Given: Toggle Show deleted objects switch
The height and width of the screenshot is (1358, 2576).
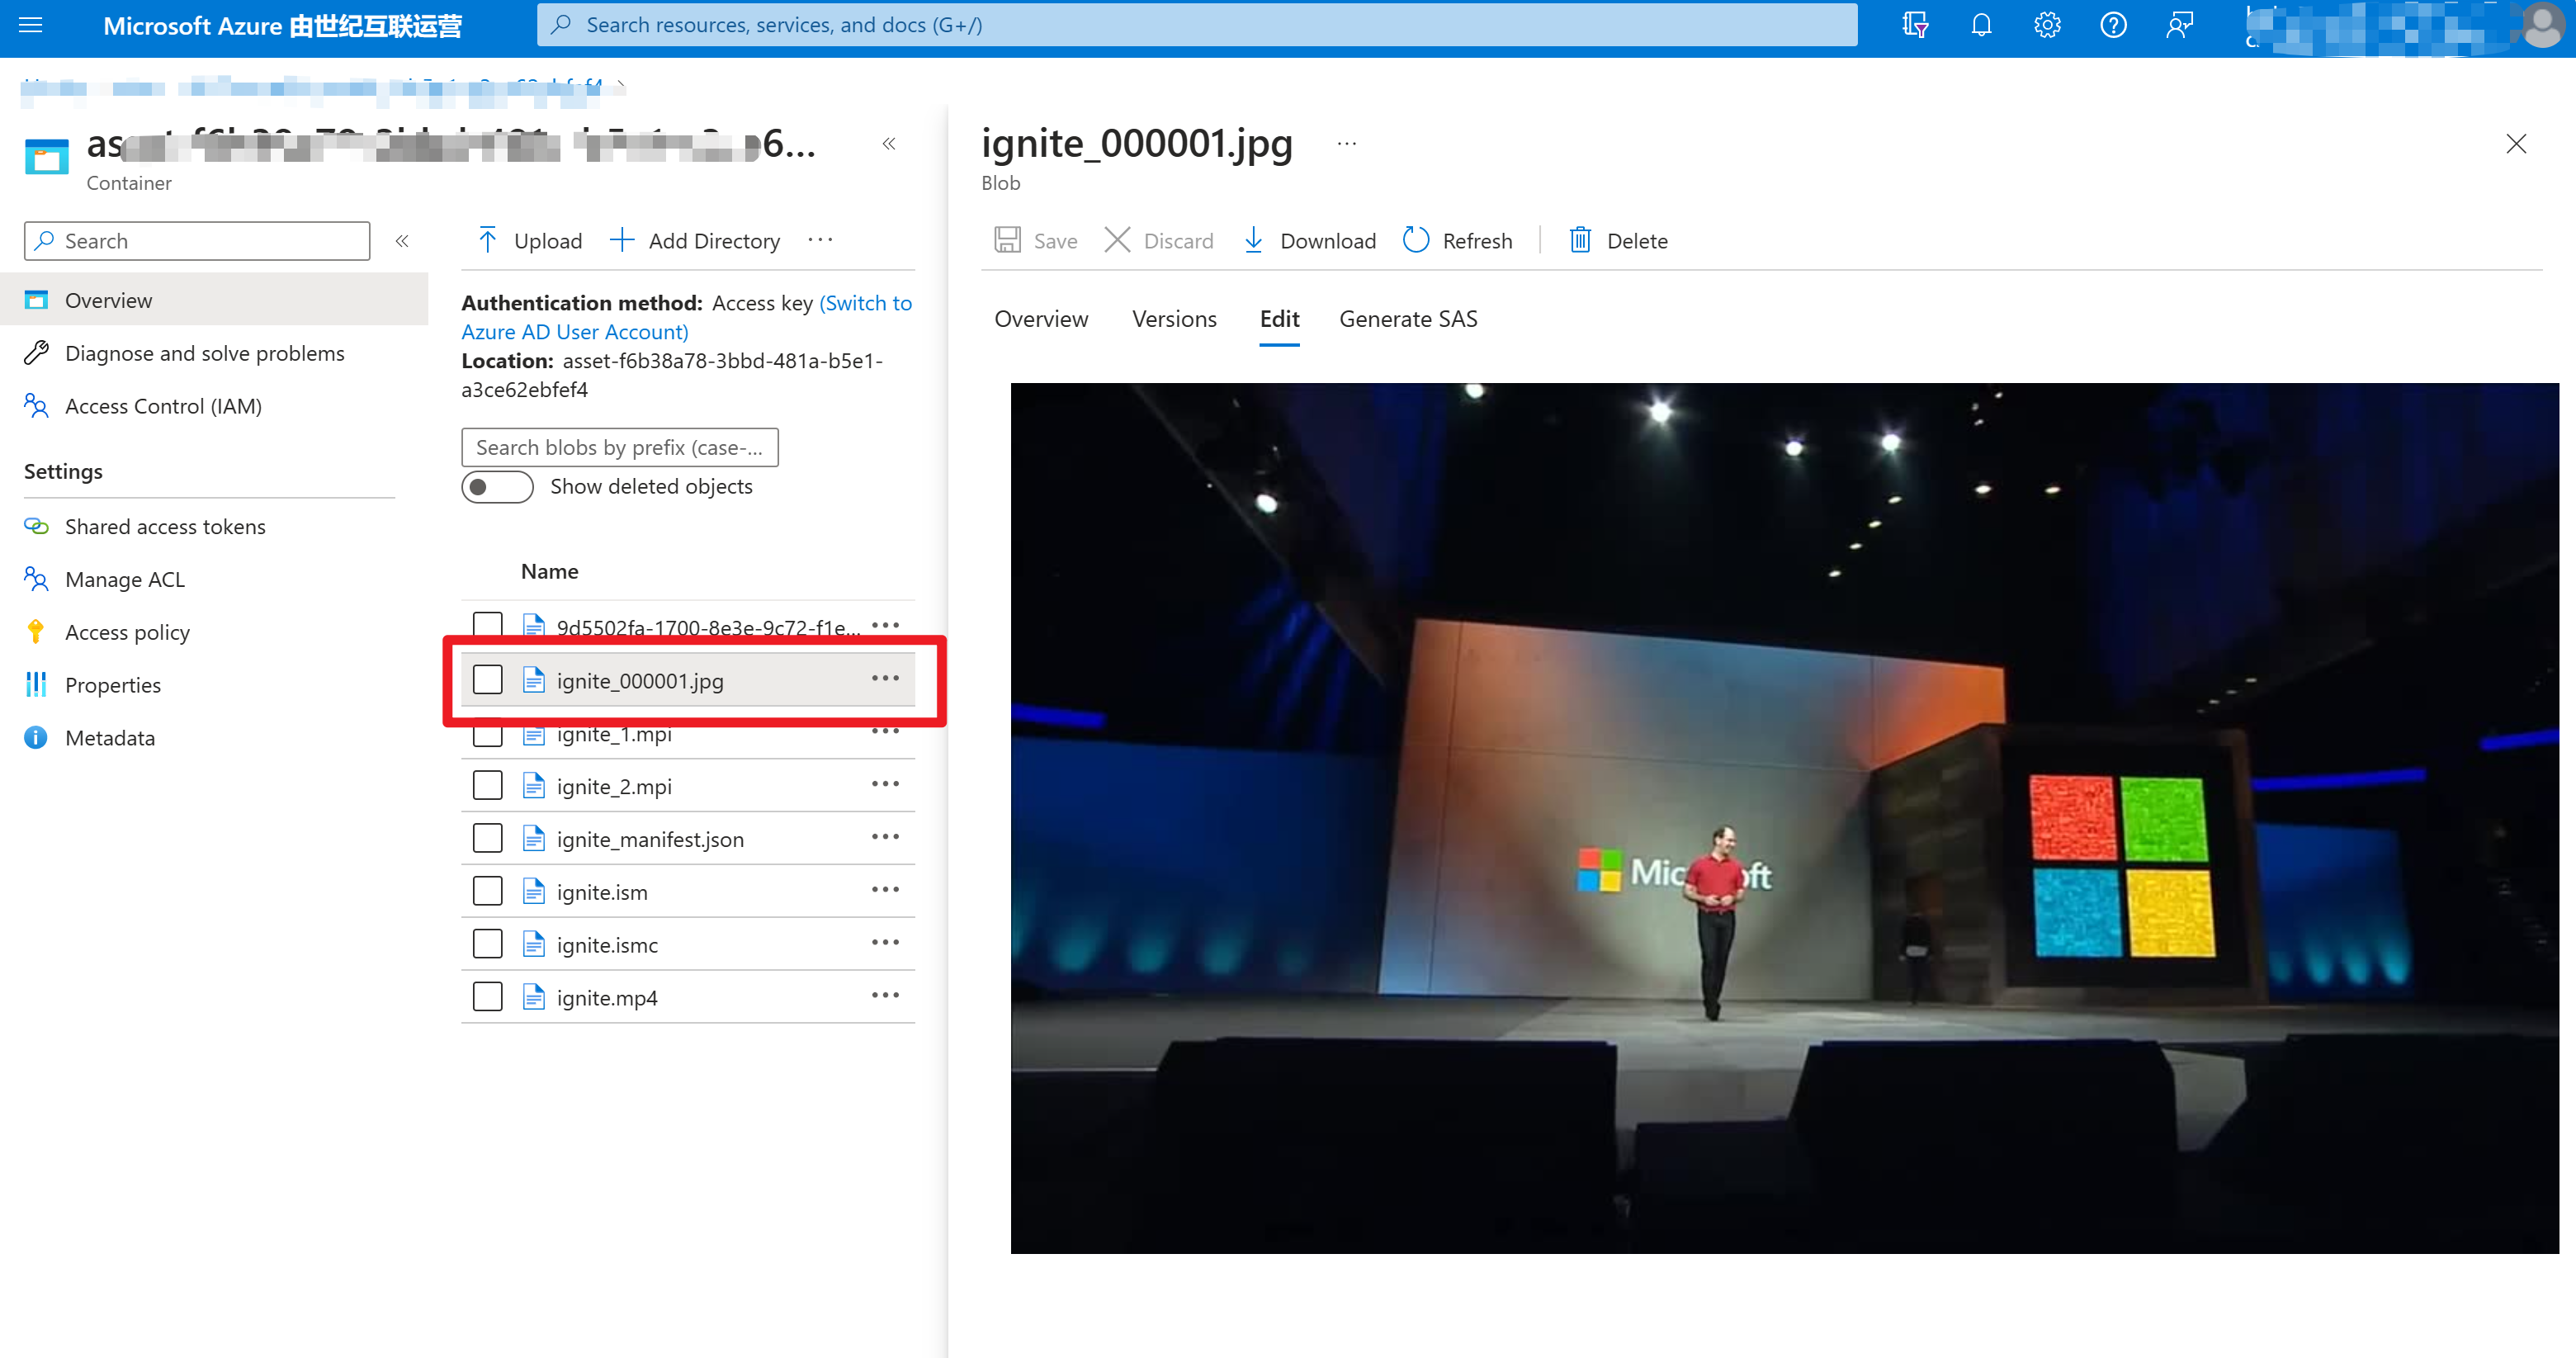Looking at the screenshot, I should [x=497, y=487].
